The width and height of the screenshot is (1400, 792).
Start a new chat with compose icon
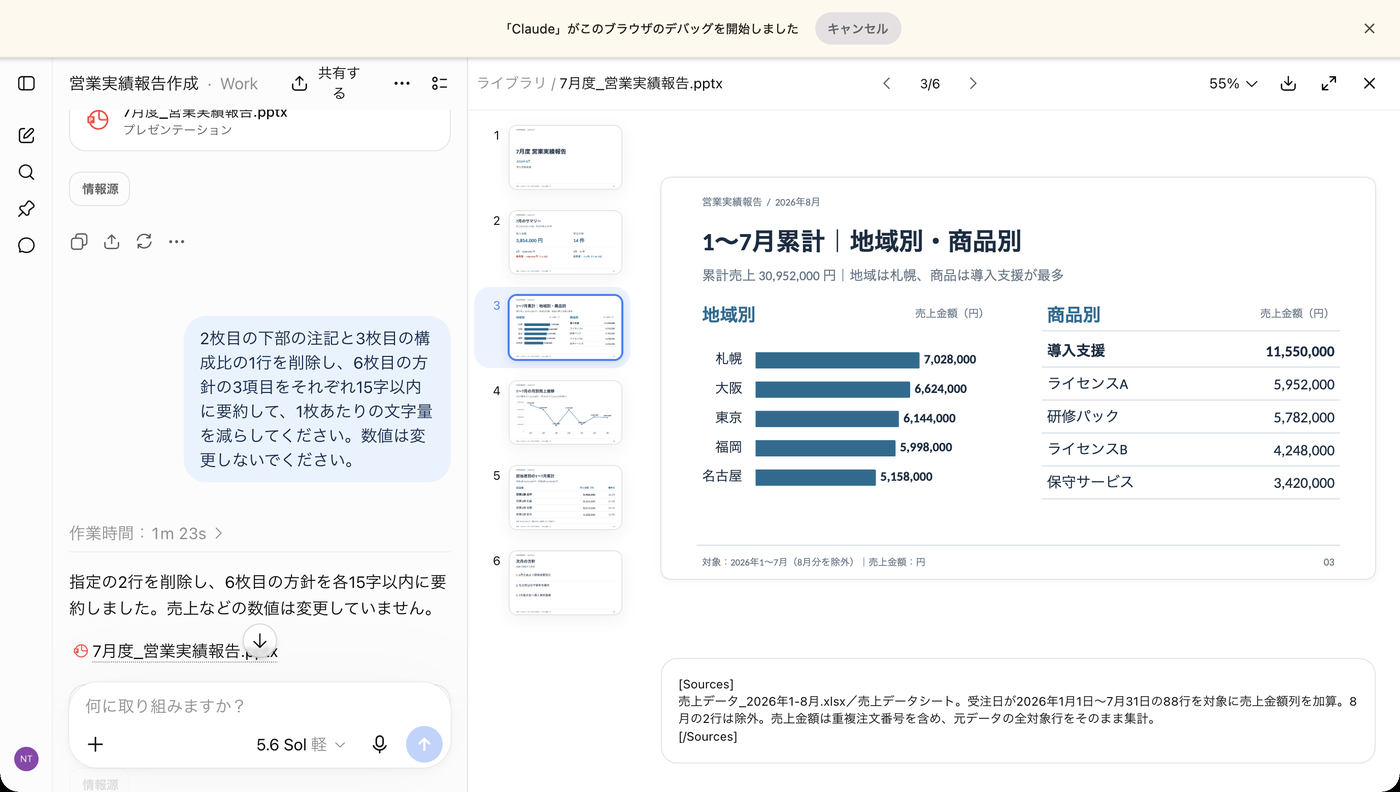click(27, 135)
